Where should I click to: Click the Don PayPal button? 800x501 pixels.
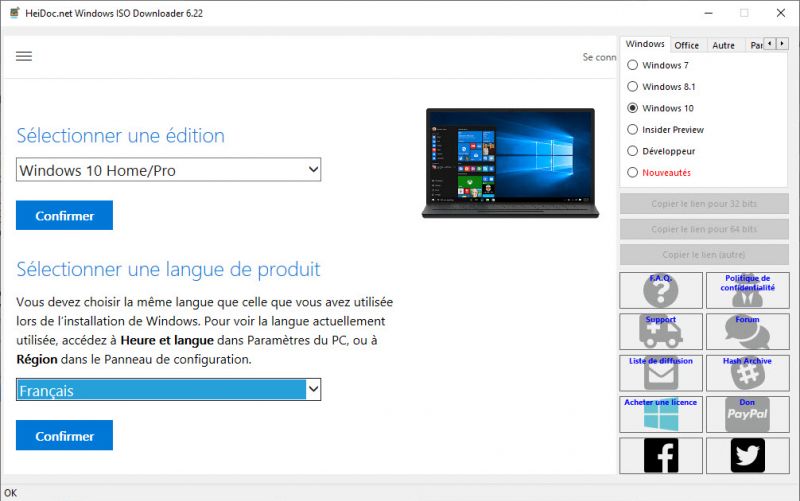pyautogui.click(x=747, y=414)
